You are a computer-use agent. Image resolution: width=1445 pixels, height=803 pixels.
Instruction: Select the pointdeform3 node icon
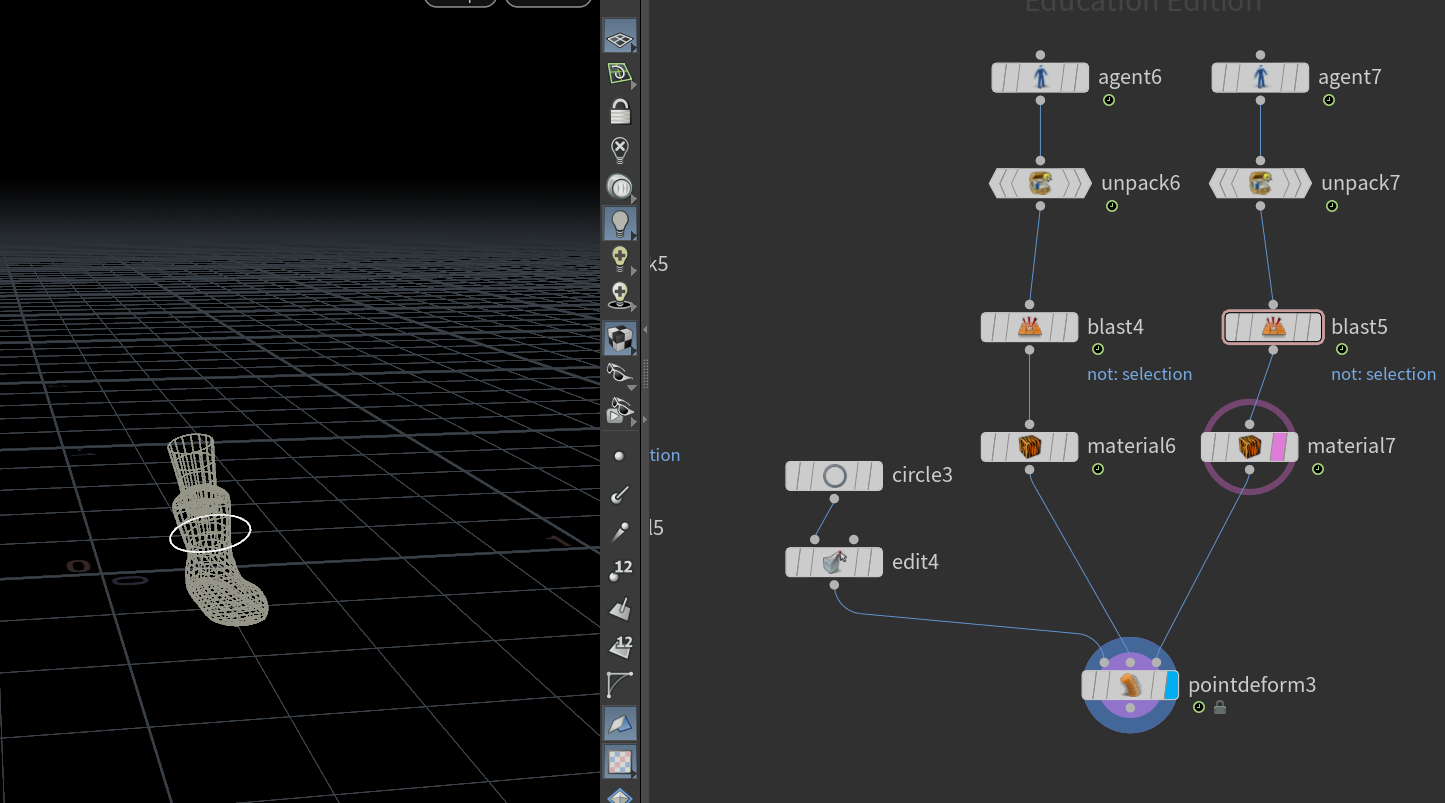point(1130,685)
